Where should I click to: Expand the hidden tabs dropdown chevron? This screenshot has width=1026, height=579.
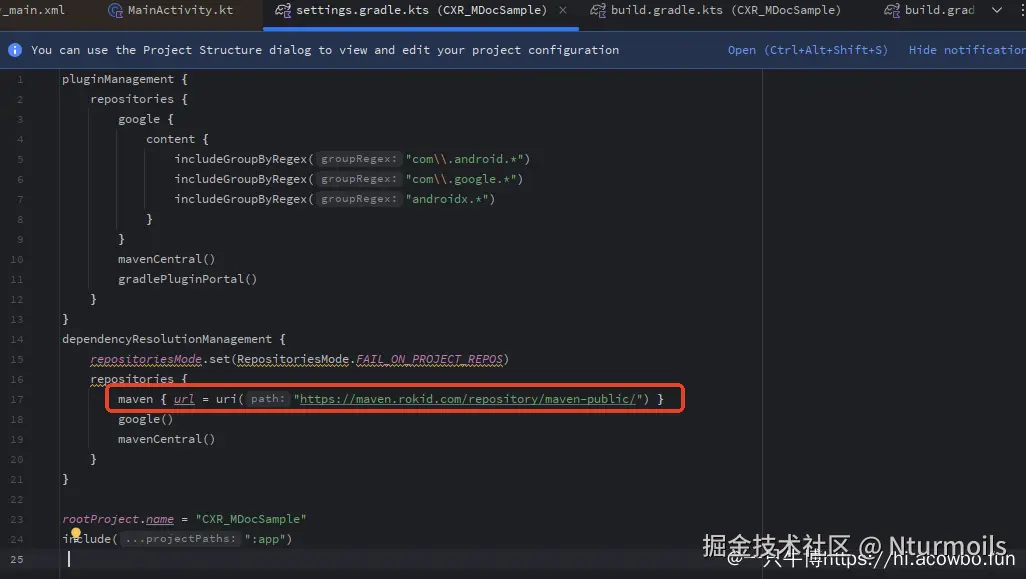pos(997,10)
